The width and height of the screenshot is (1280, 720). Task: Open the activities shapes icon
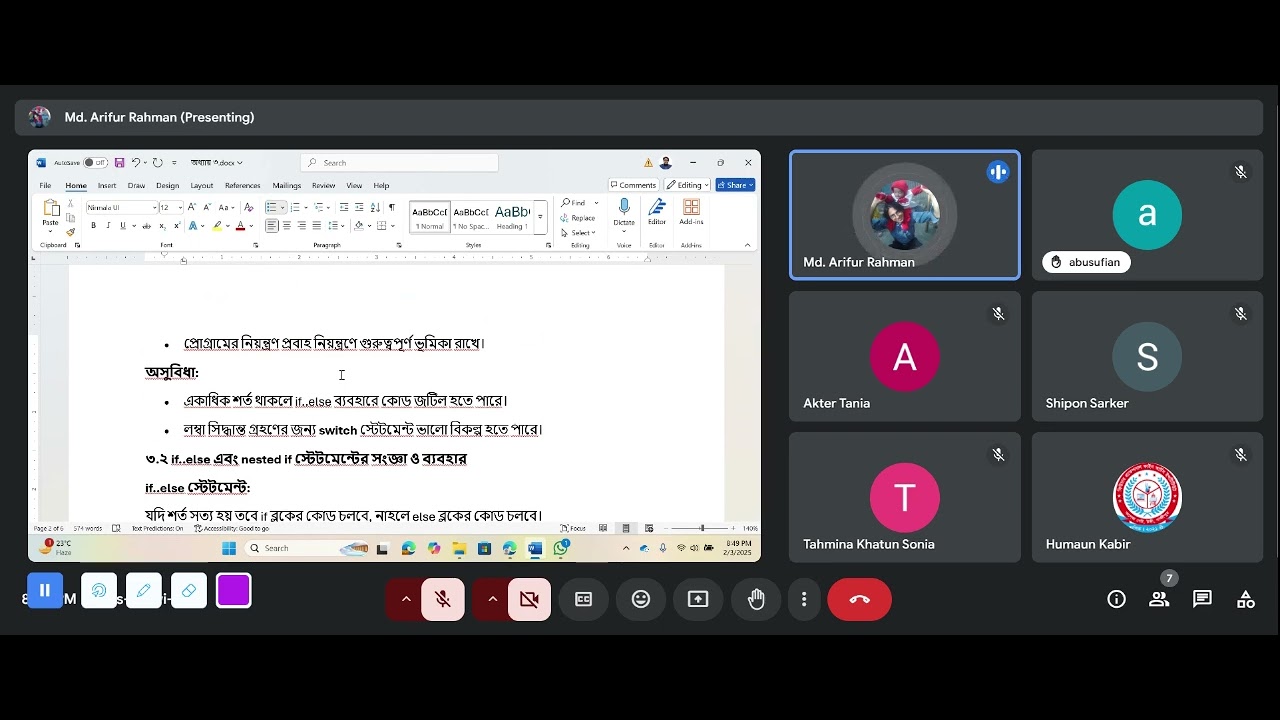[x=1245, y=599]
